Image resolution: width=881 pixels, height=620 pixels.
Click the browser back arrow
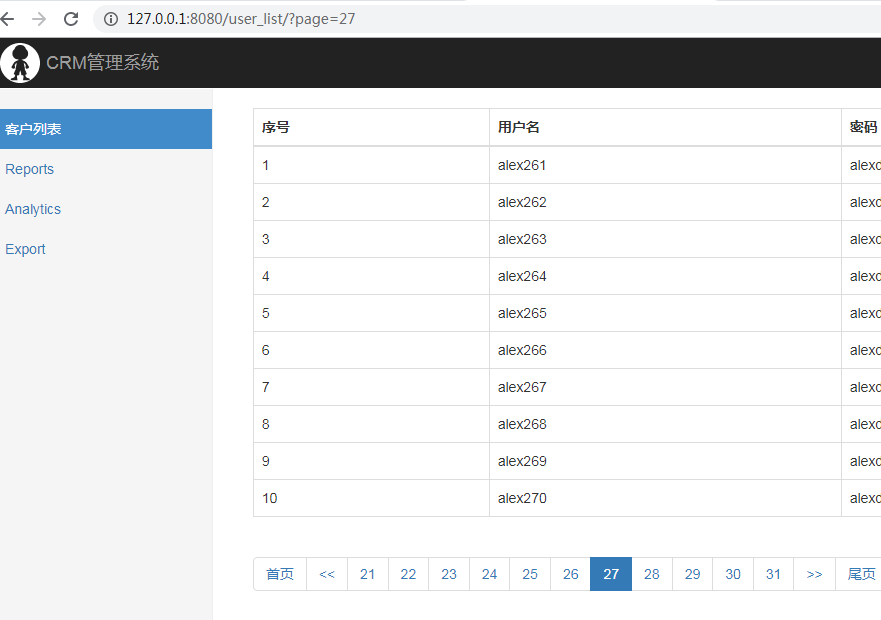[x=7, y=19]
